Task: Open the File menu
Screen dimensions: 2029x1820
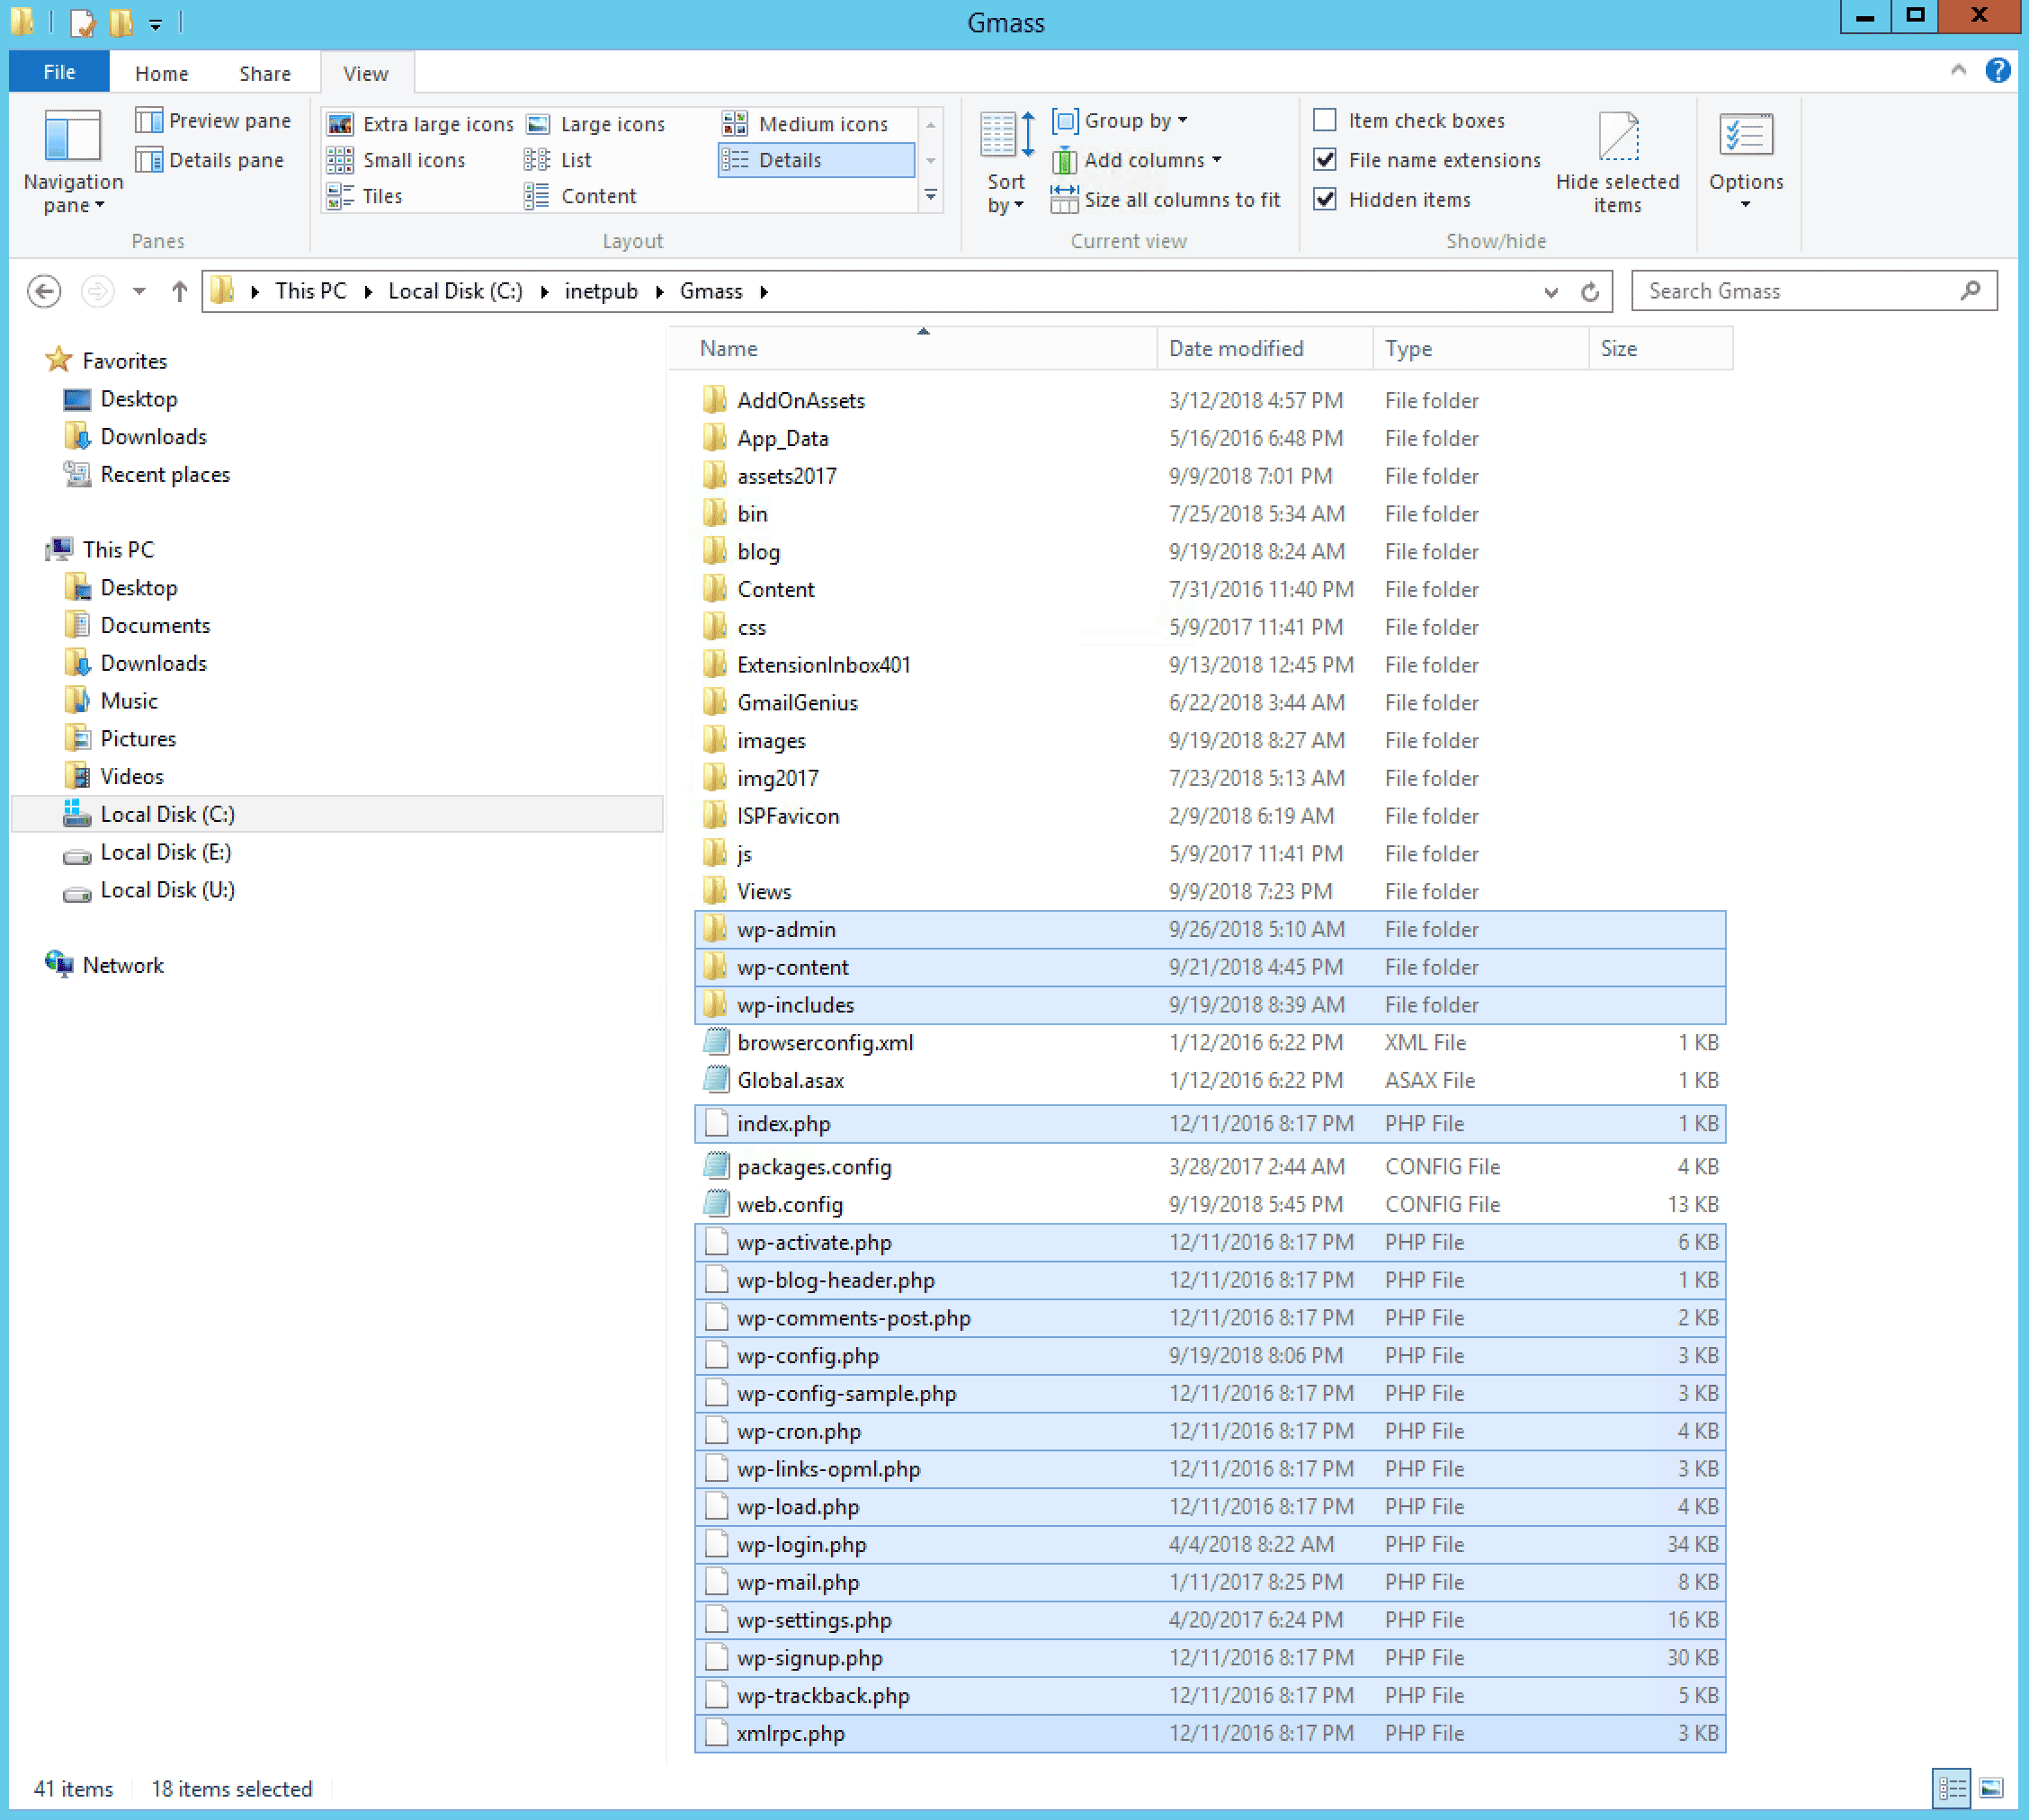Action: tap(59, 72)
